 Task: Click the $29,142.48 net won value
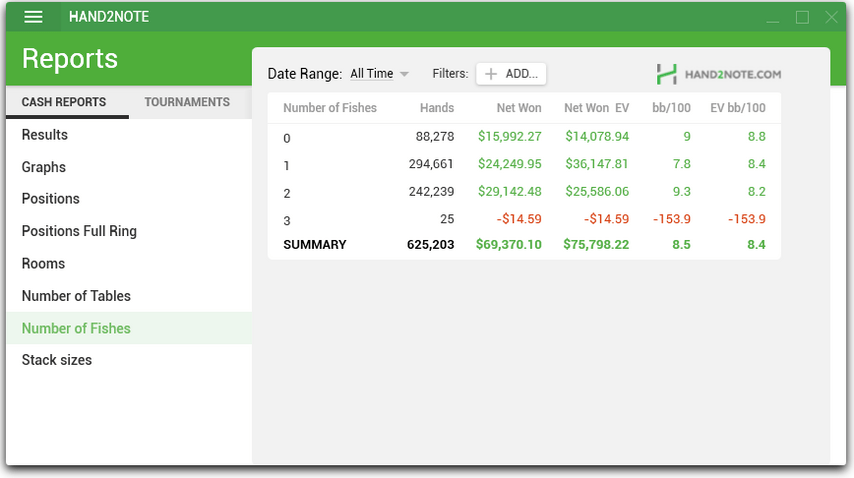pos(510,192)
